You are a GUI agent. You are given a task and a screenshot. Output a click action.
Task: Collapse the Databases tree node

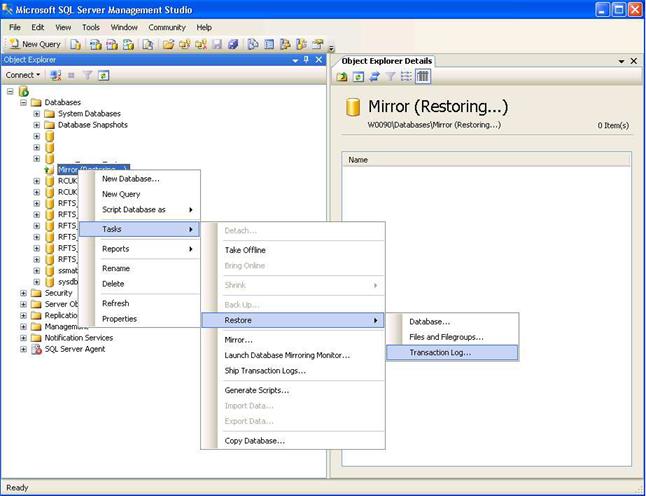click(23, 102)
